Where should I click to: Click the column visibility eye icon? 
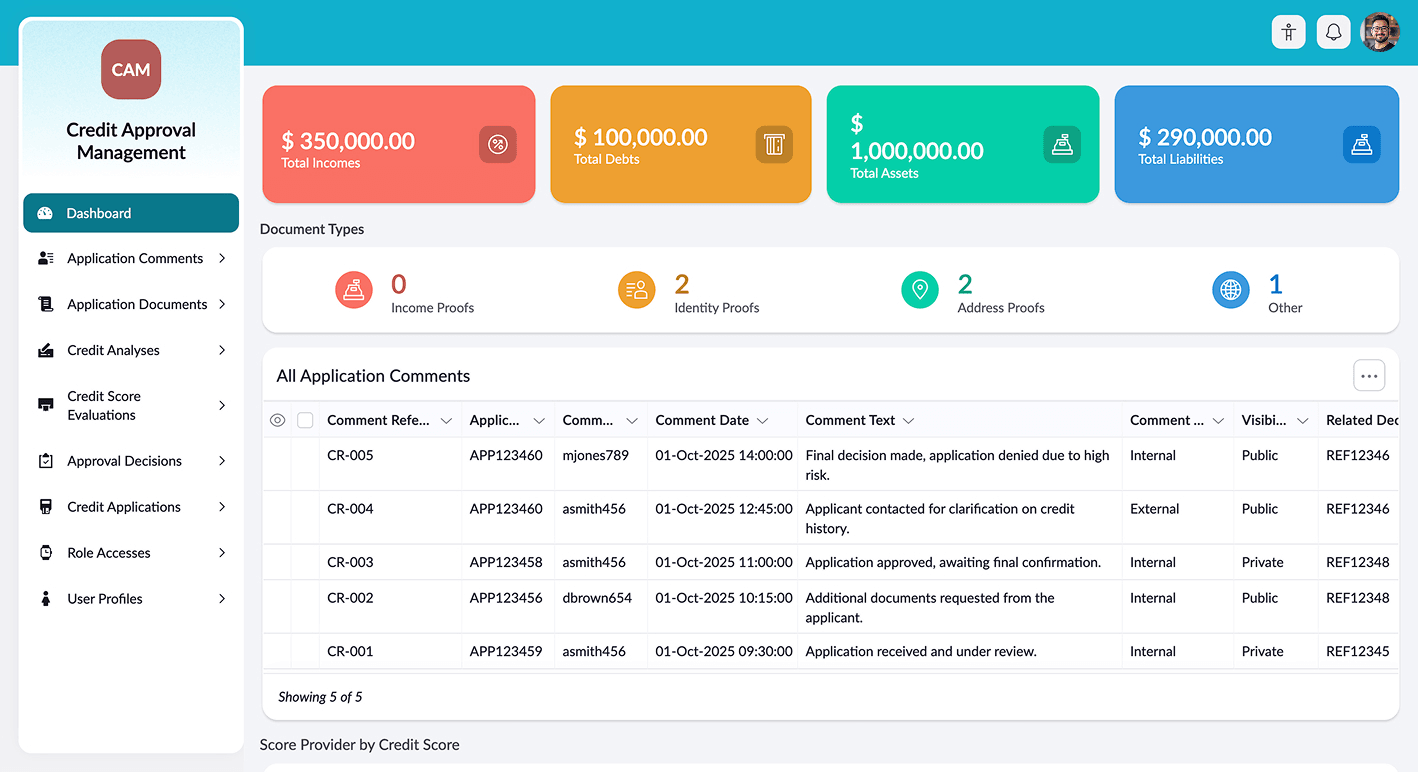pyautogui.click(x=277, y=420)
